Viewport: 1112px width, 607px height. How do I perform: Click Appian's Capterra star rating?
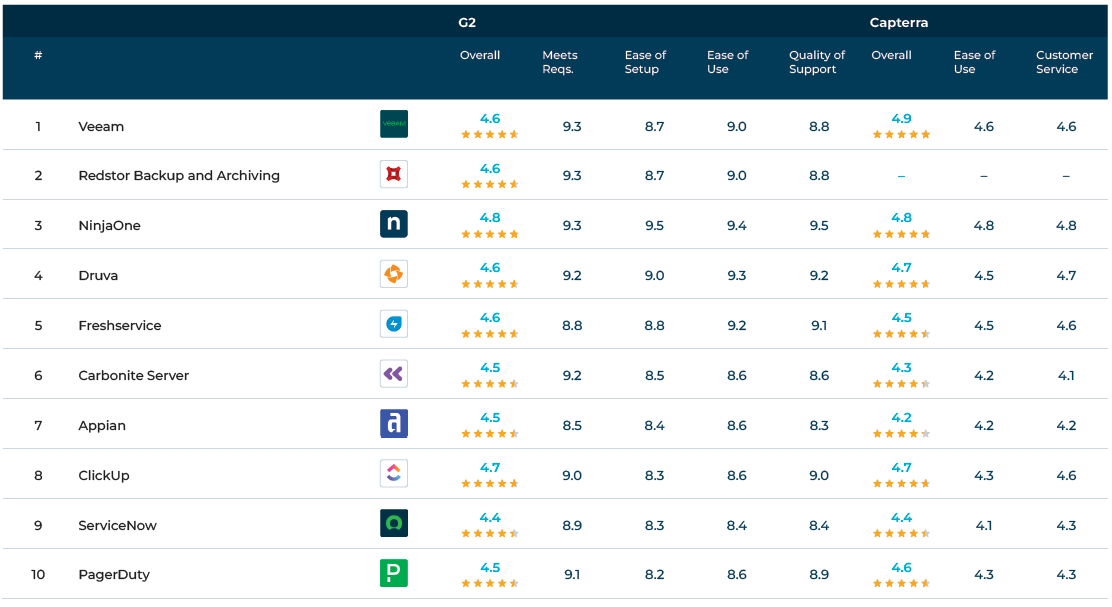901,433
